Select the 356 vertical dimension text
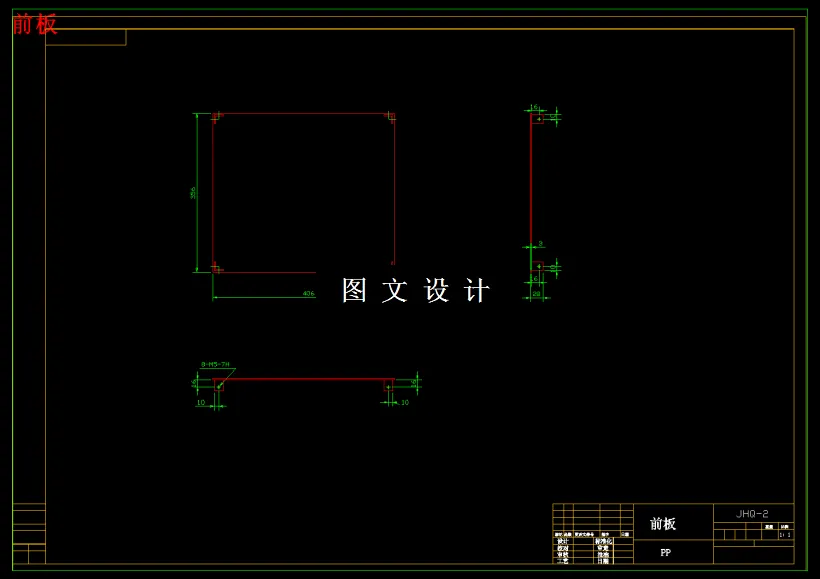 [x=193, y=192]
